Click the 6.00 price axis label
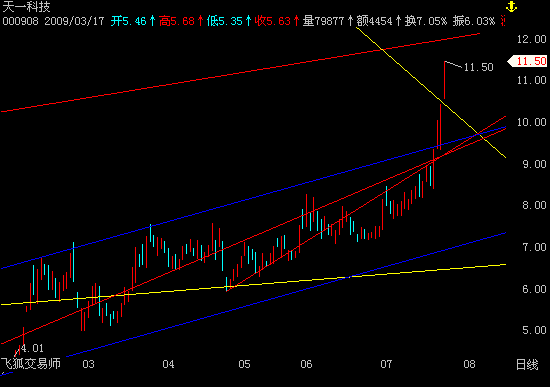 coord(534,289)
